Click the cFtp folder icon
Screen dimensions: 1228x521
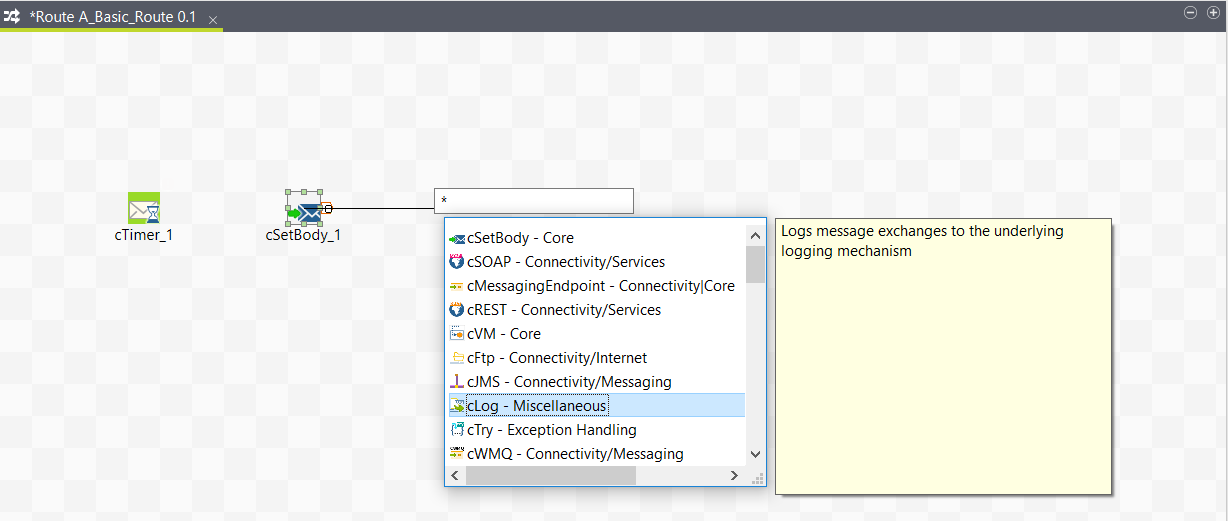point(457,358)
